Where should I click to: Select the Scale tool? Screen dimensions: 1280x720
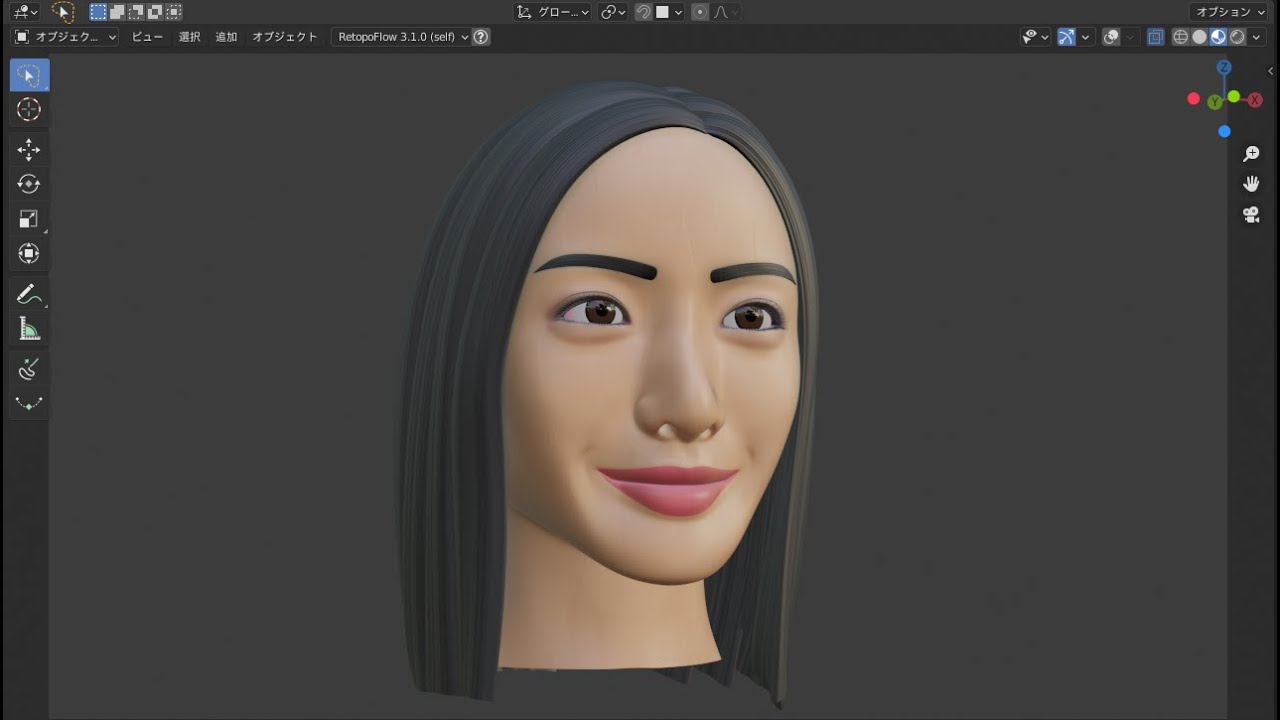[x=29, y=219]
